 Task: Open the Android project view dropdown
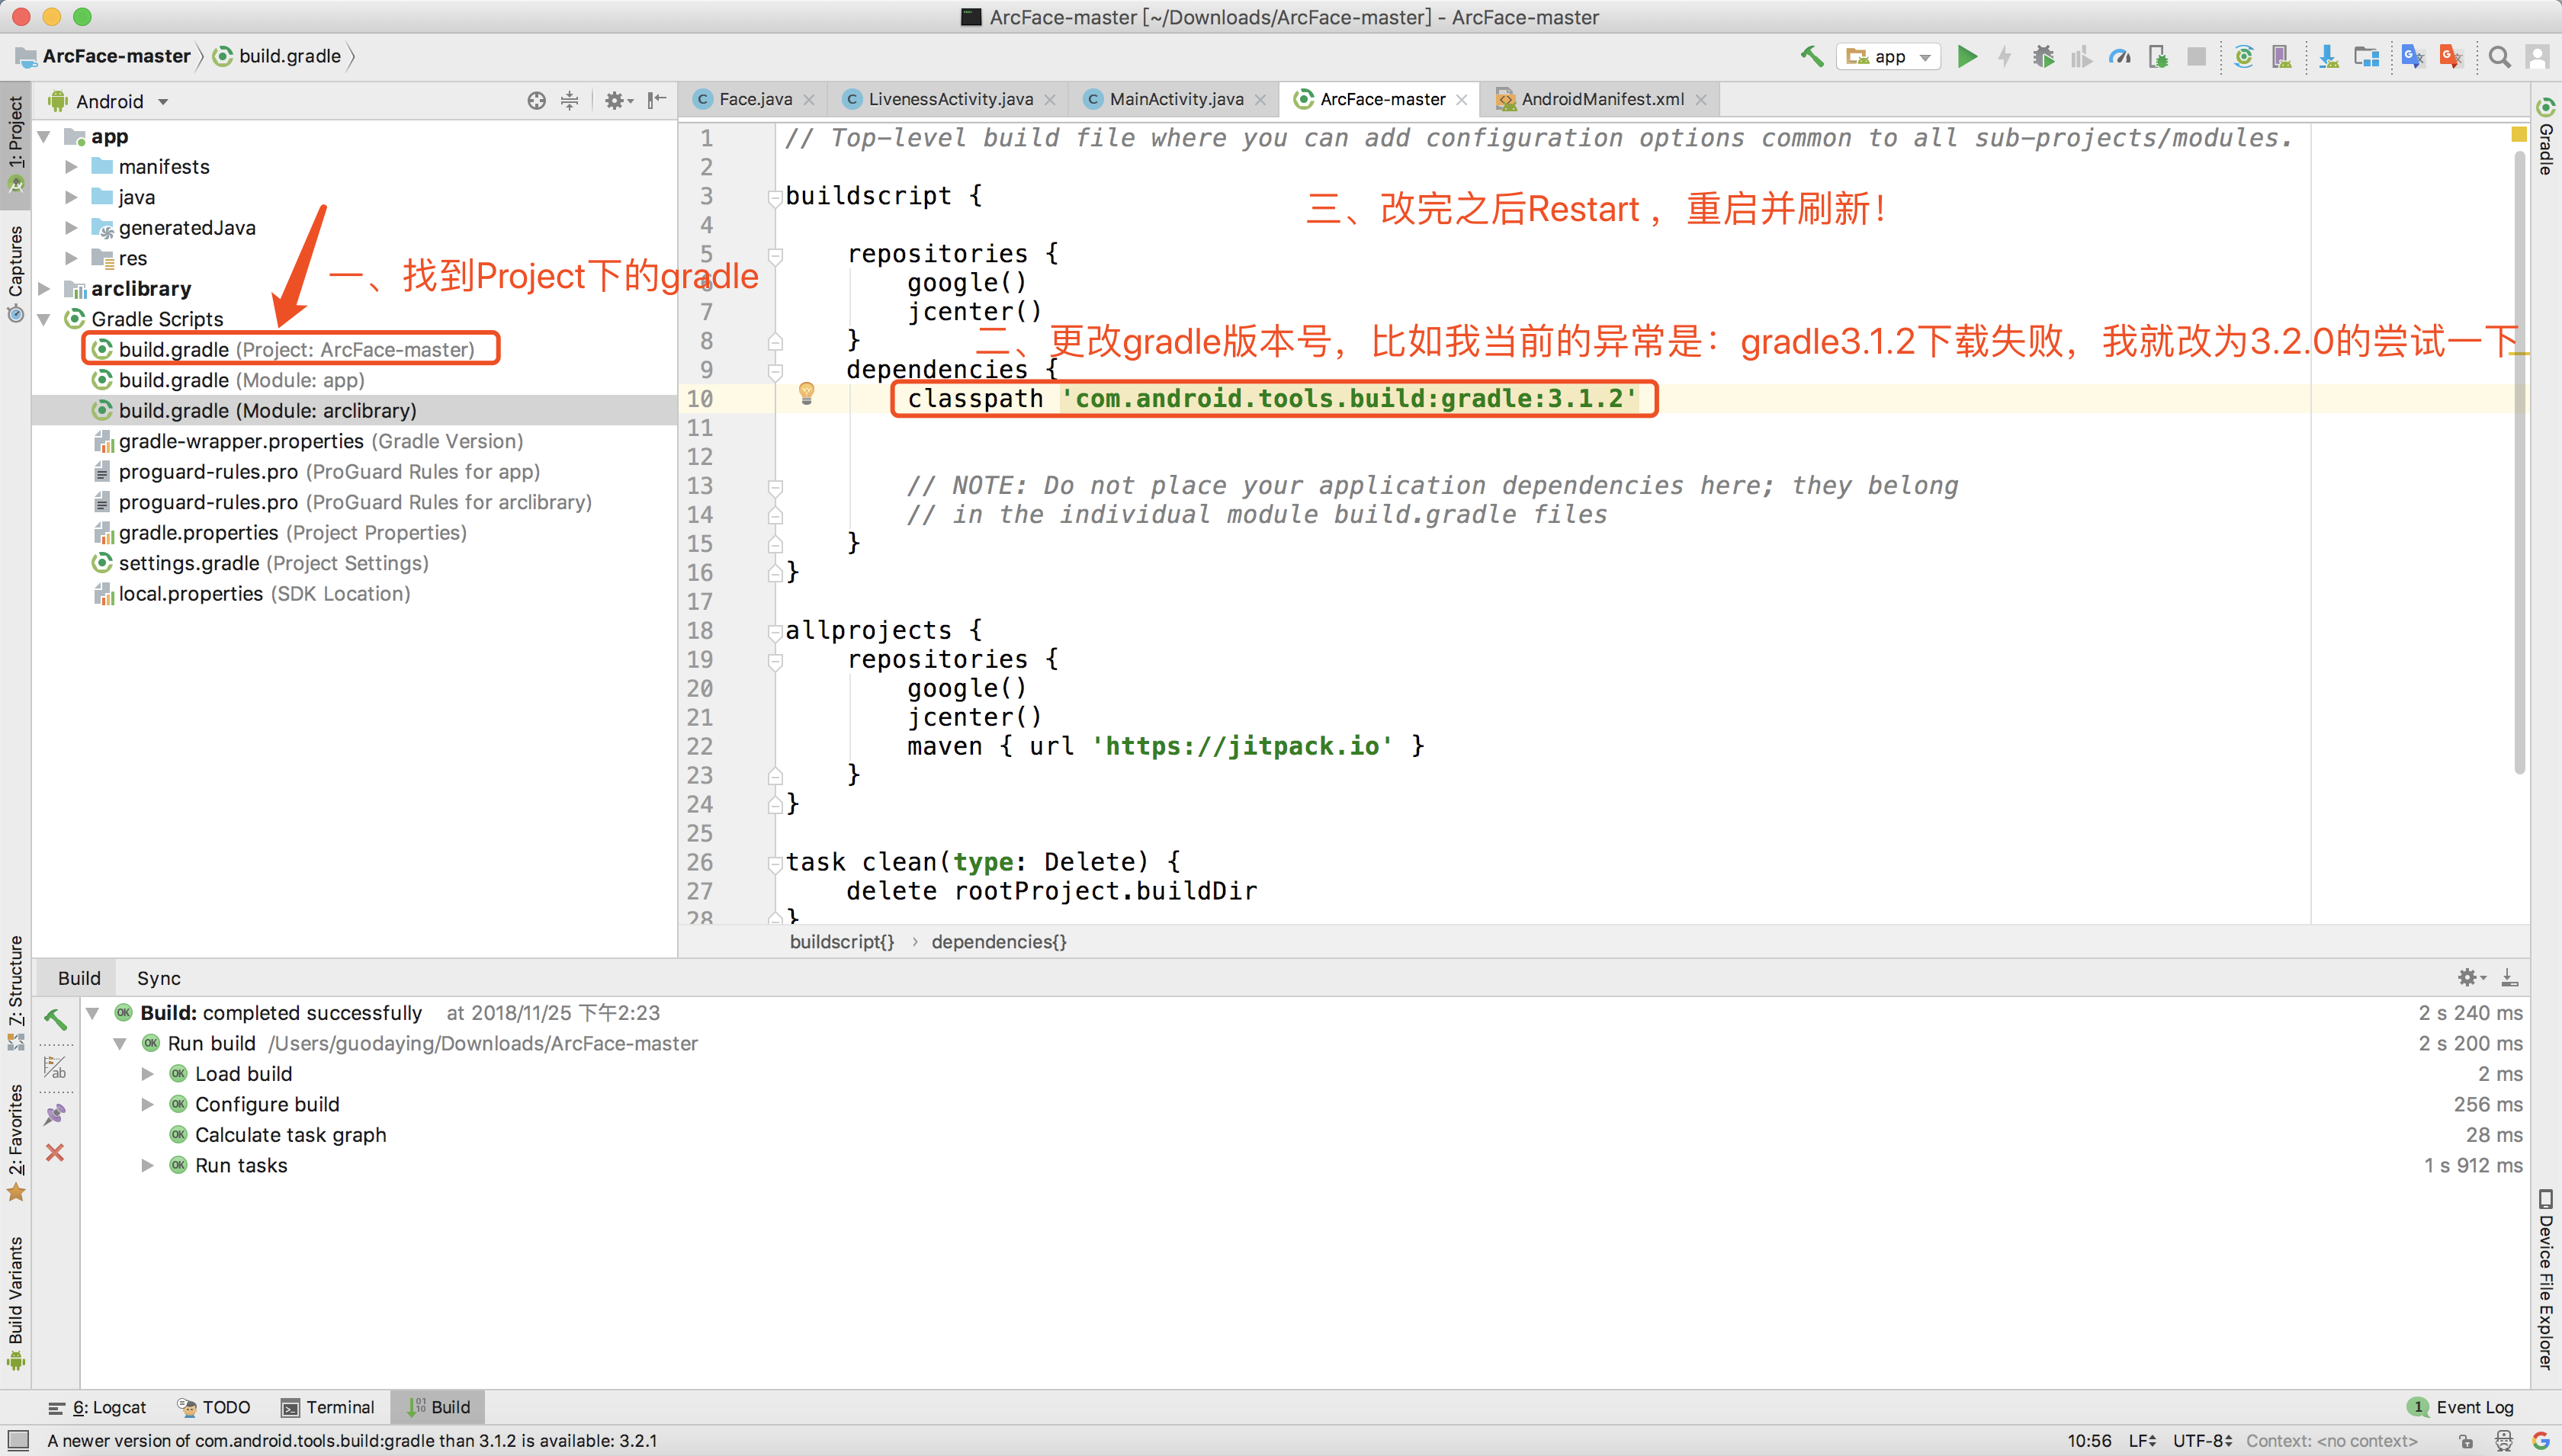point(121,101)
